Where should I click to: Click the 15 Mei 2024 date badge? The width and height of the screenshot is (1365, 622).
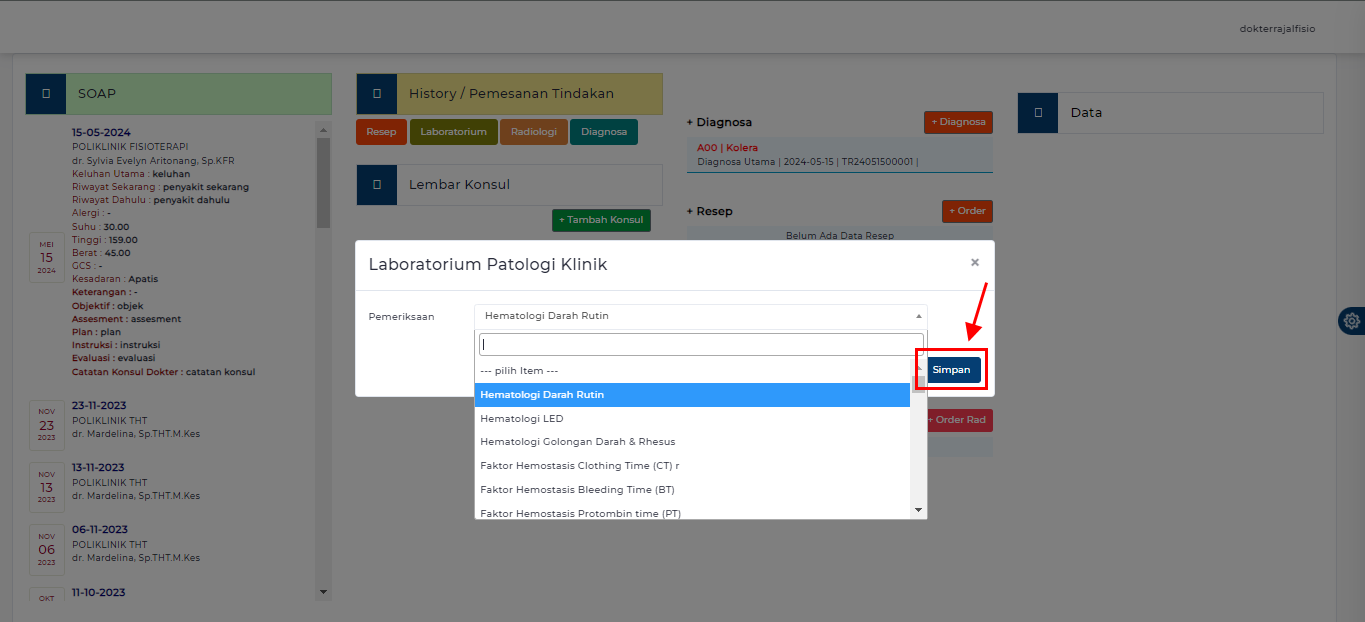[x=47, y=257]
